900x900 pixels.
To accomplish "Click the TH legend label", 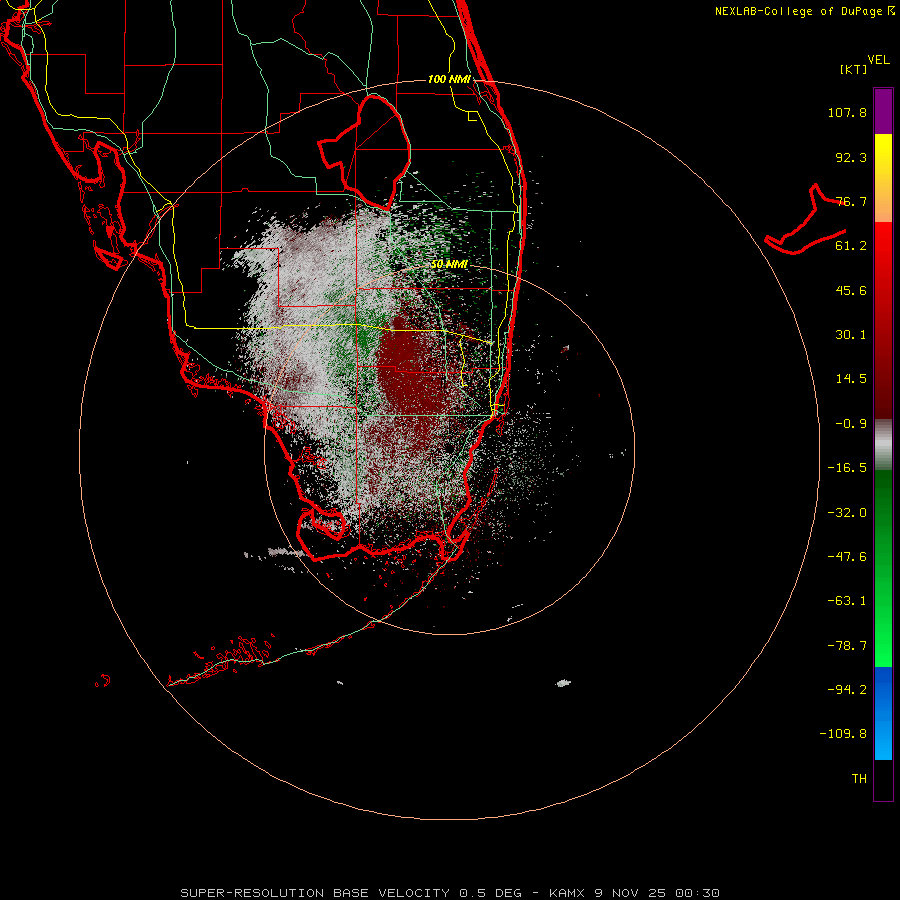I will coord(859,779).
